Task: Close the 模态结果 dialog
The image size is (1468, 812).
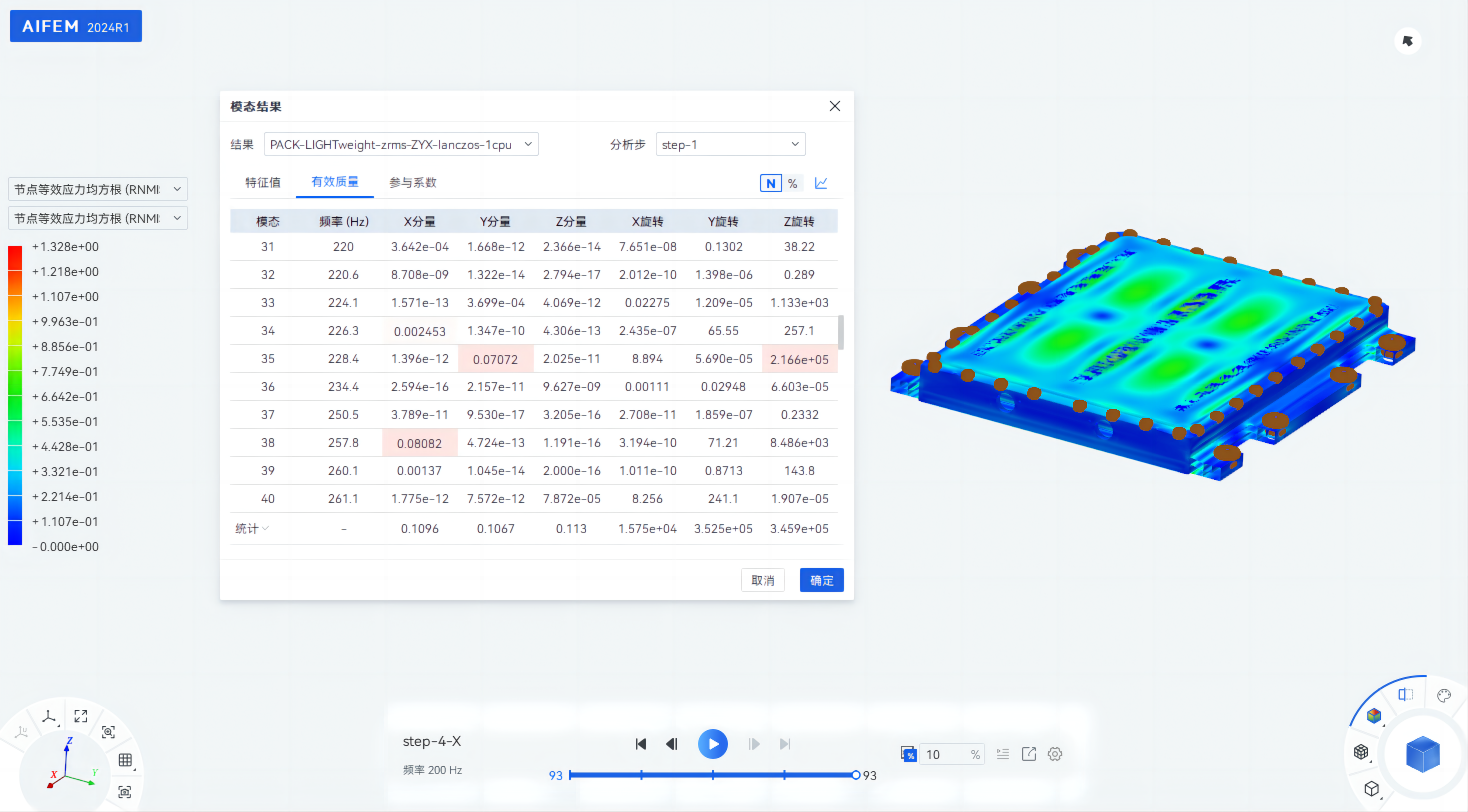Action: [835, 106]
